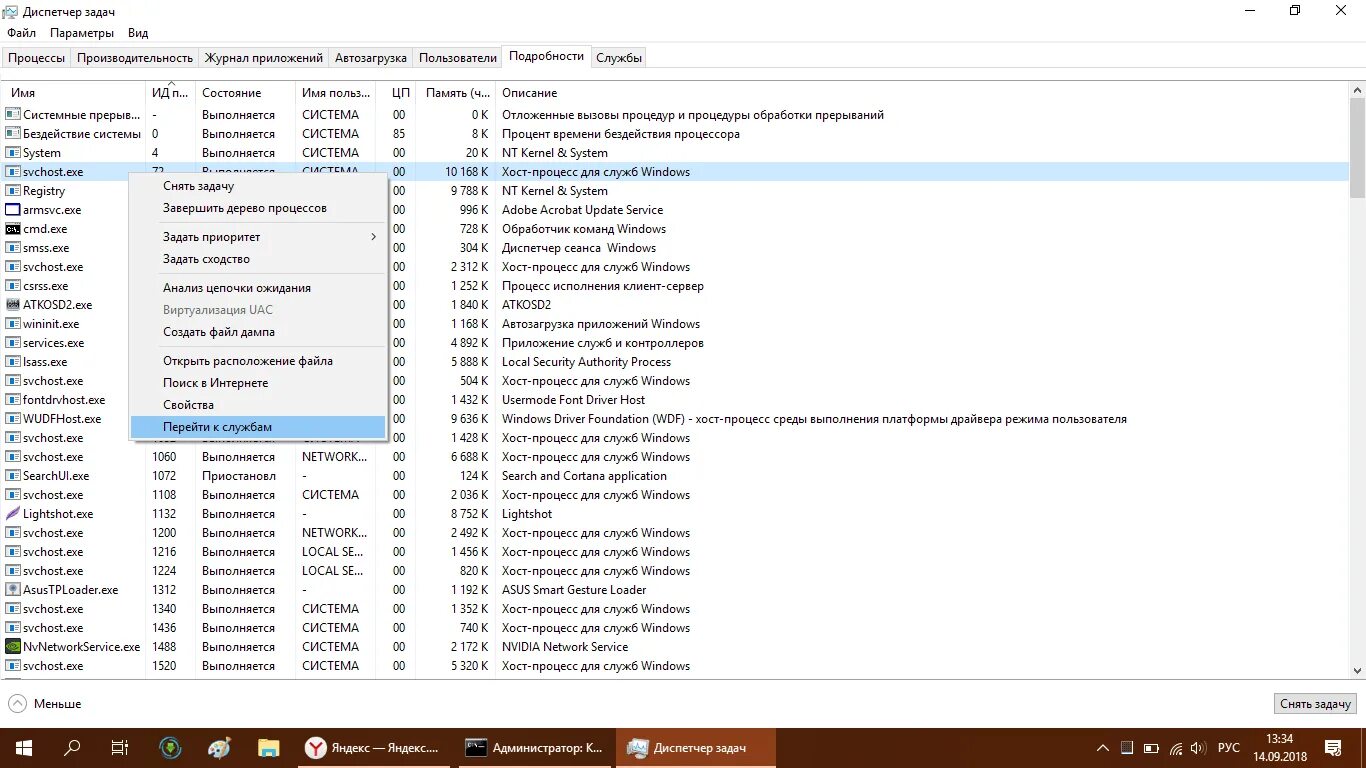This screenshot has width=1366, height=768.
Task: Sort by Имя column header
Action: pos(74,93)
